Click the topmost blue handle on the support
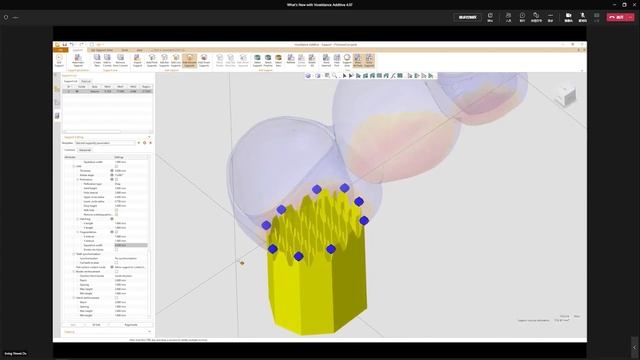 coord(344,188)
